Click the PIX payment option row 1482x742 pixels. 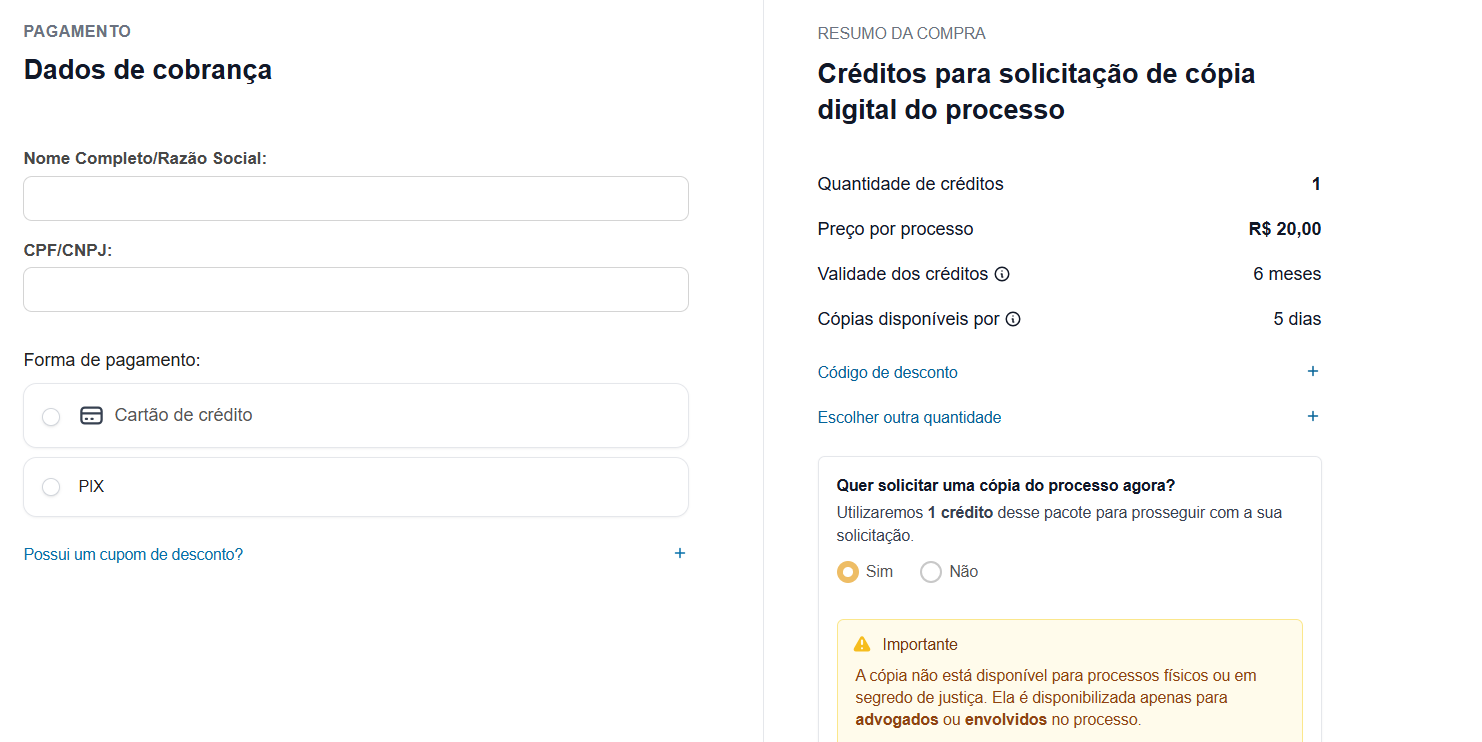356,487
